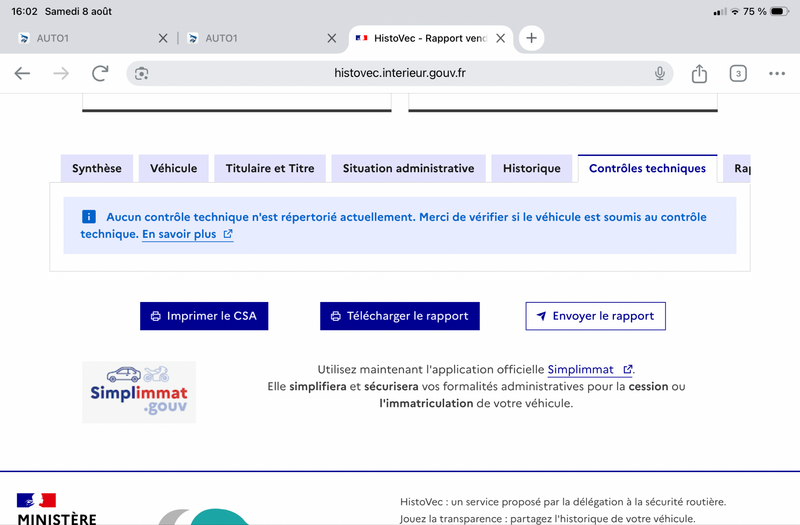Click the forward navigation arrow
This screenshot has width=800, height=525.
coord(61,73)
